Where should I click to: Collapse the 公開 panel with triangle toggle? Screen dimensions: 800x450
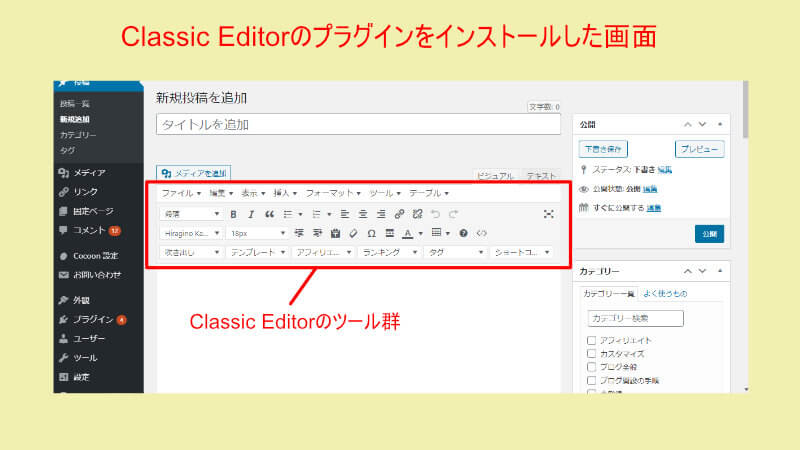(720, 124)
